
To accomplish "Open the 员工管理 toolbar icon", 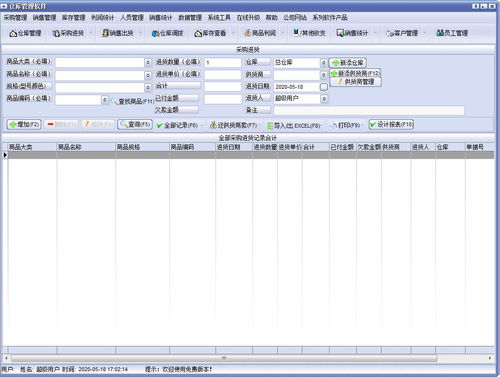I will tap(452, 33).
